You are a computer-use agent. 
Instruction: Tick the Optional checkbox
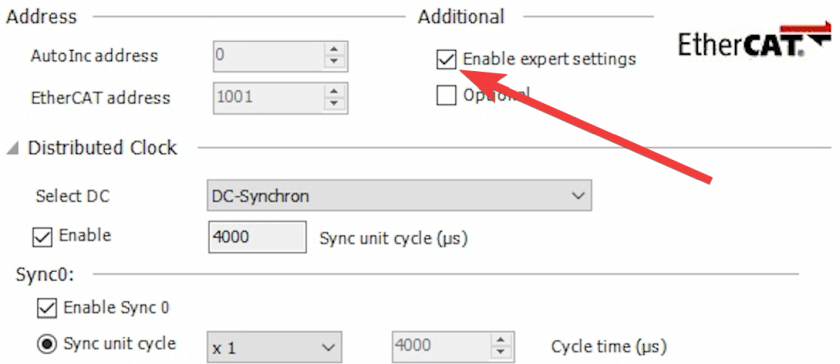(x=446, y=95)
